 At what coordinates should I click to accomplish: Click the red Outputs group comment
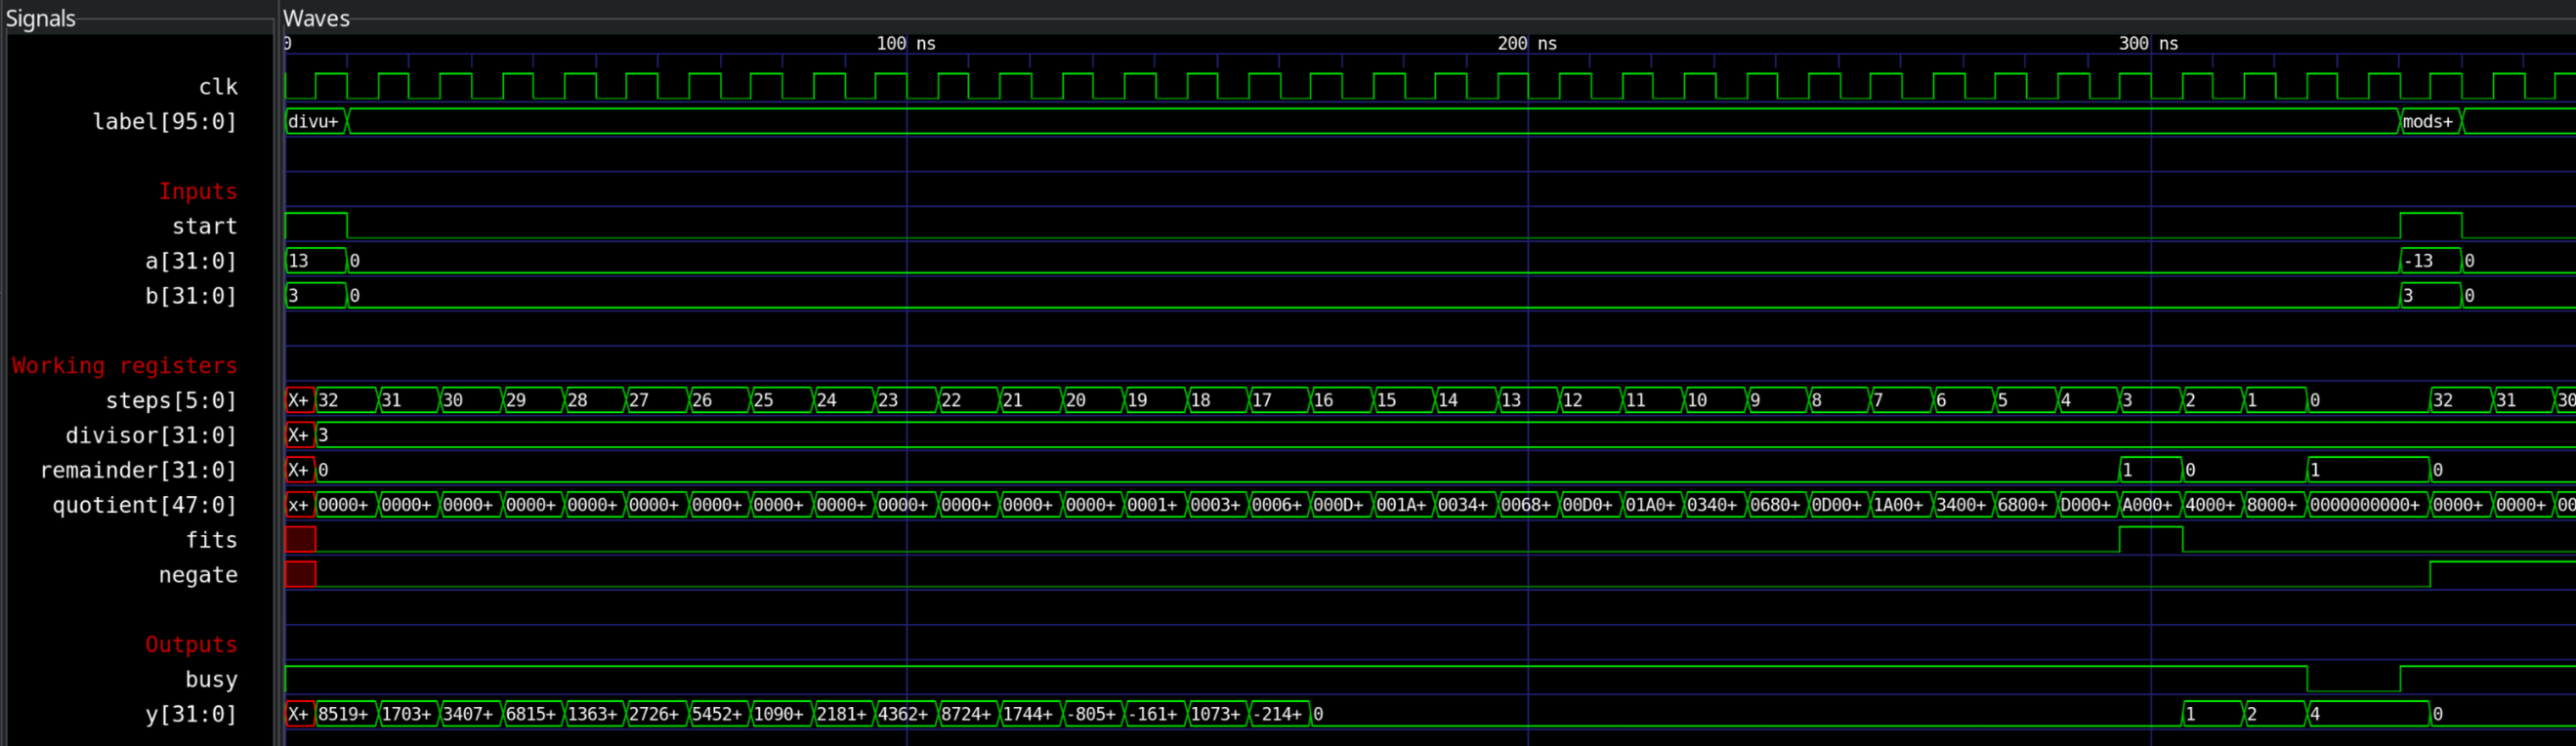[x=191, y=645]
